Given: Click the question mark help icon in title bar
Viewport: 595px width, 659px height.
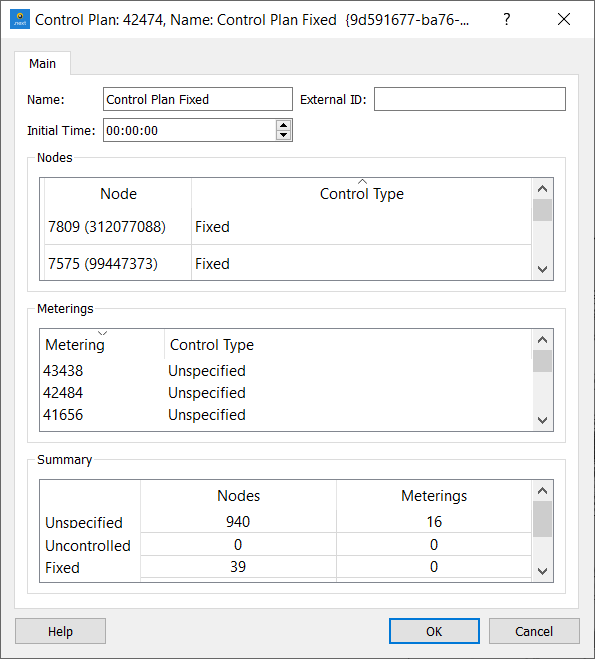Looking at the screenshot, I should tap(507, 19).
